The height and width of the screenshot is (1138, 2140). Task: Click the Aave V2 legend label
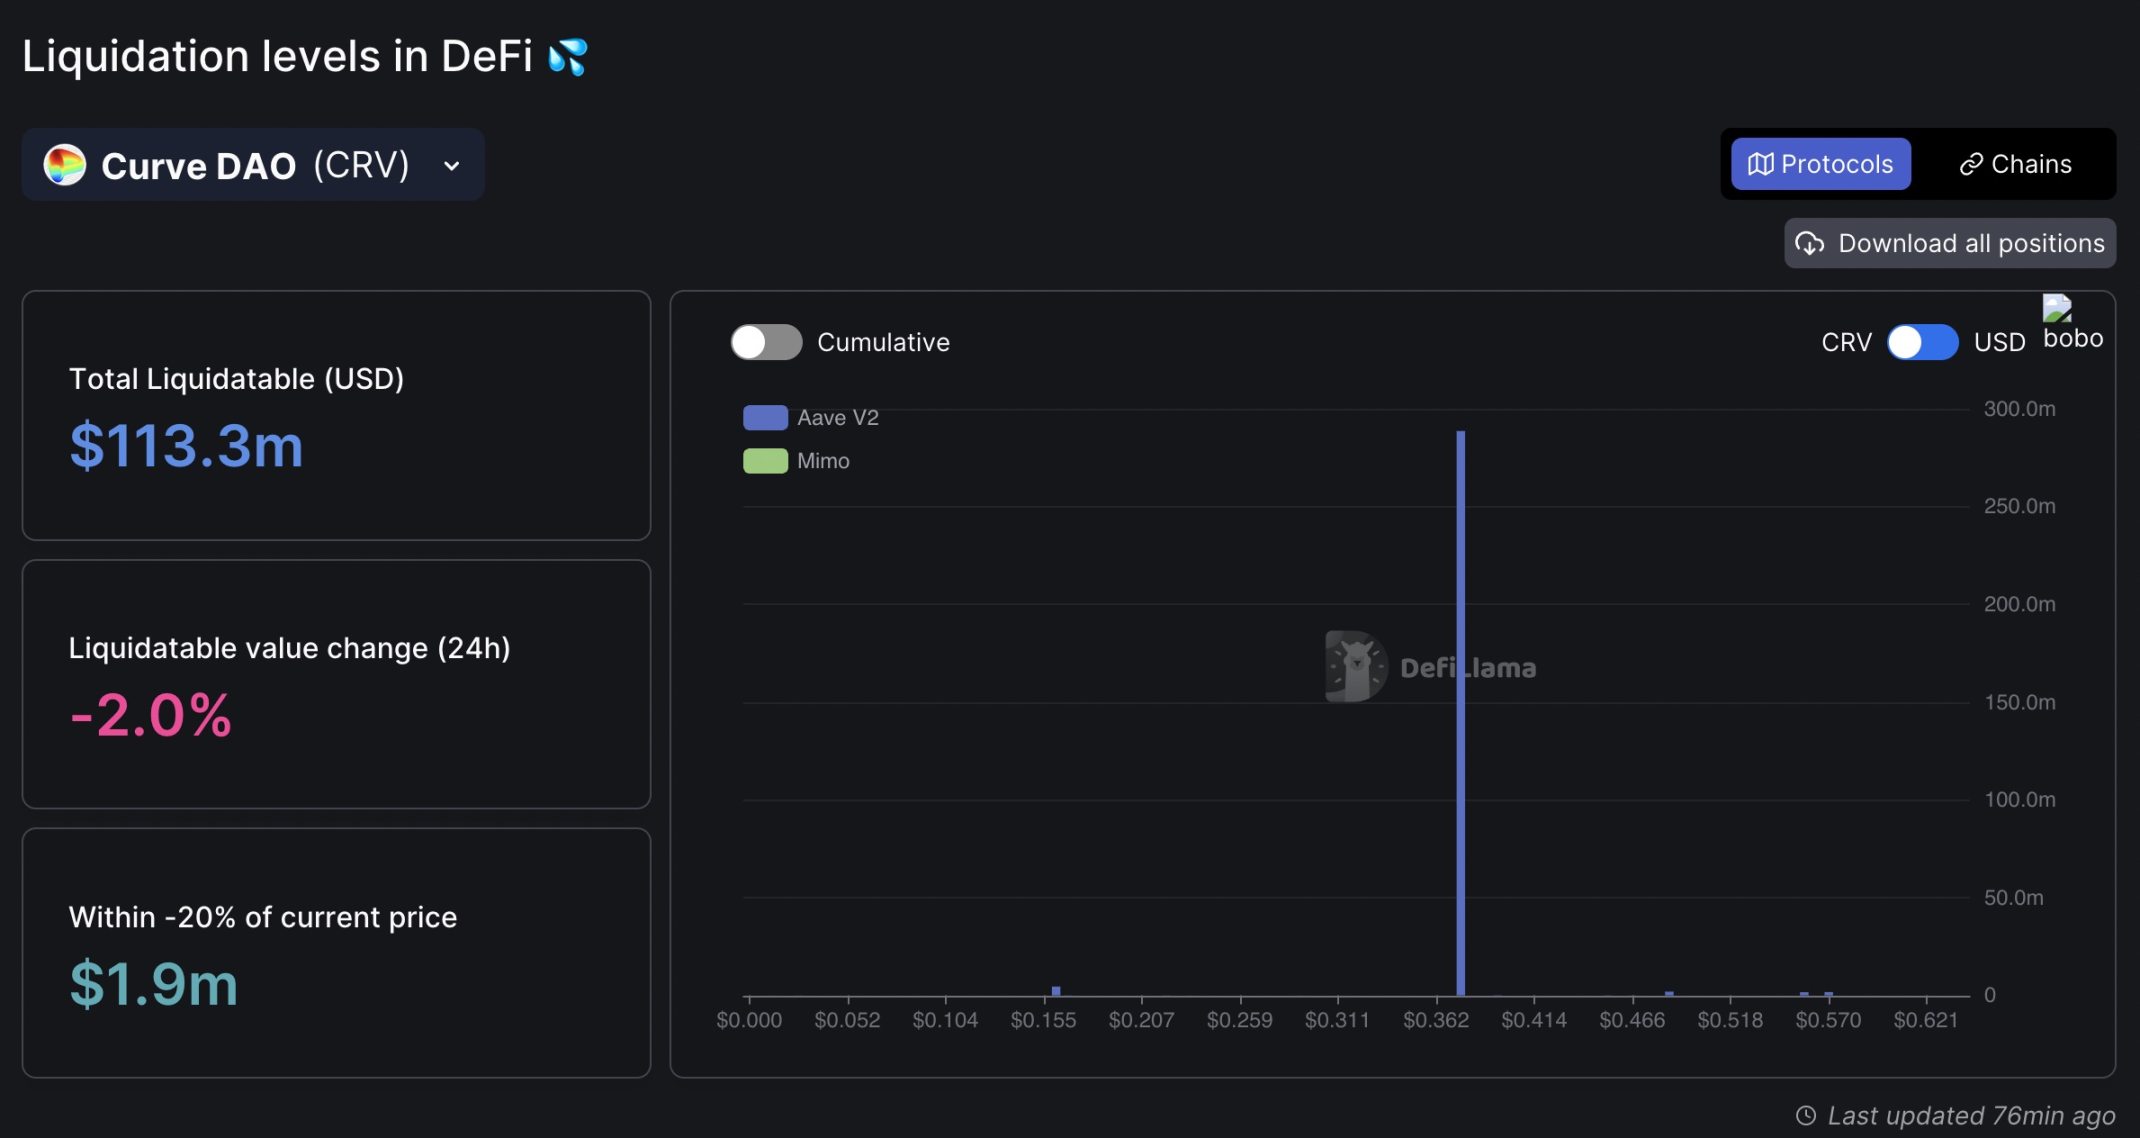tap(837, 418)
